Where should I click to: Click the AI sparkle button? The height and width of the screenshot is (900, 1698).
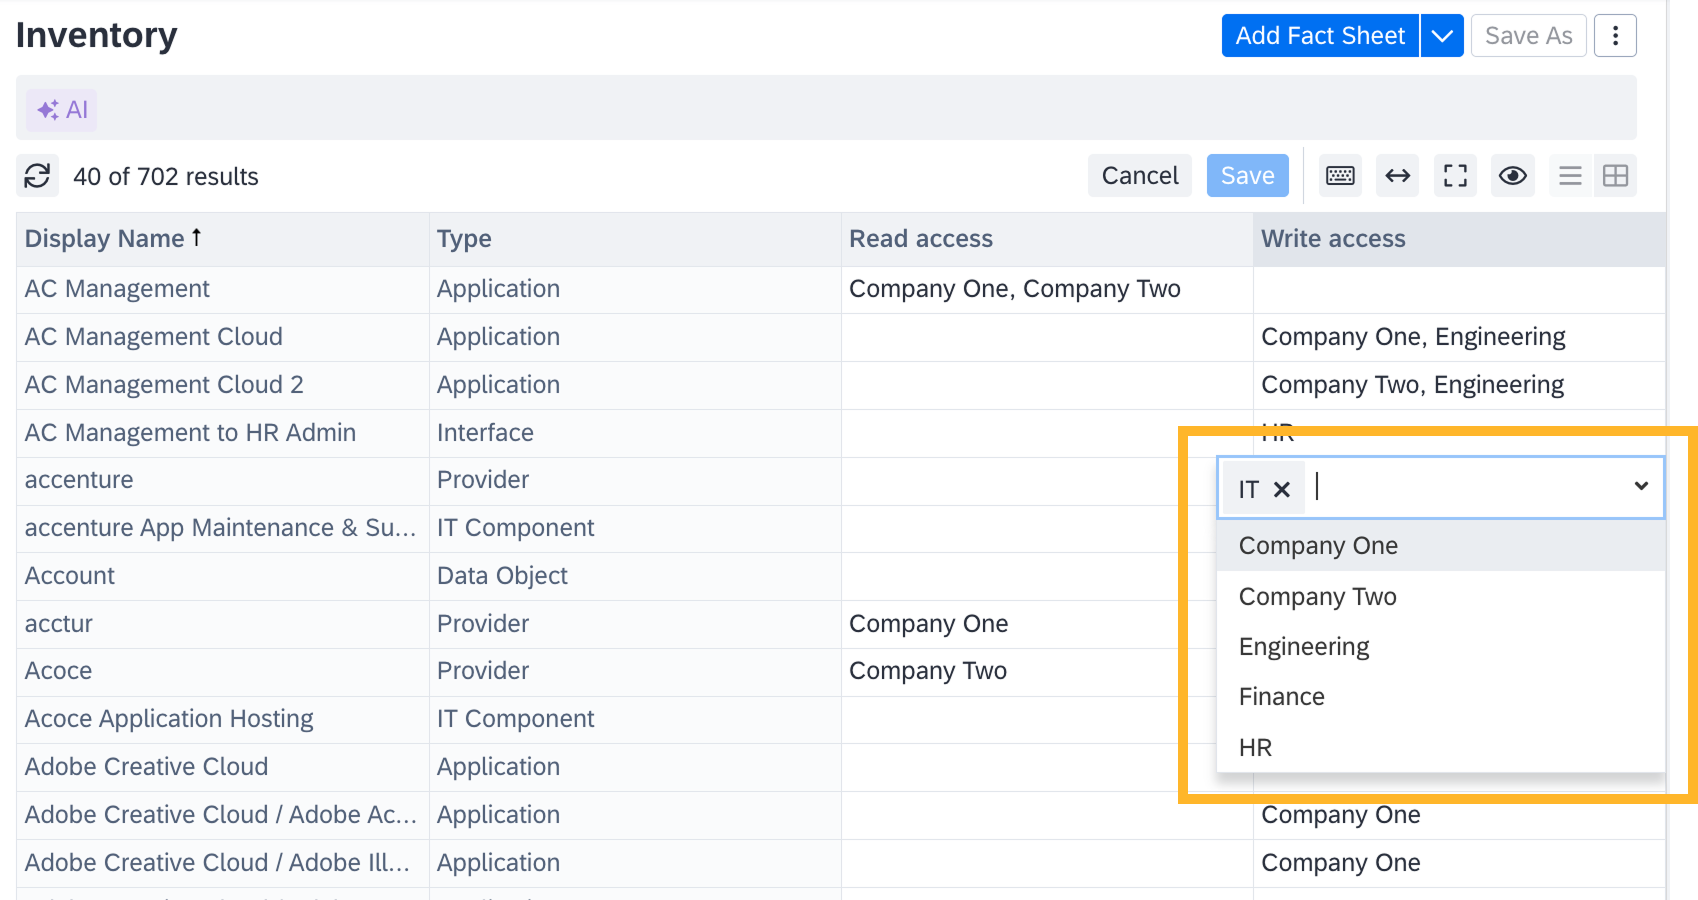[x=62, y=110]
